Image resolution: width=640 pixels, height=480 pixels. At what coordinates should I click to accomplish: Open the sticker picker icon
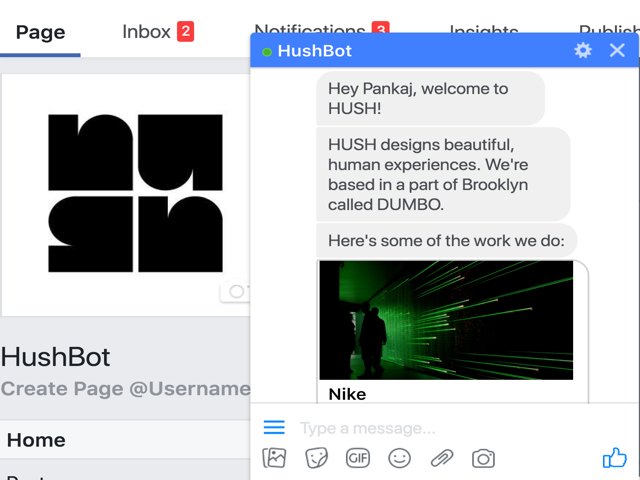pos(316,458)
